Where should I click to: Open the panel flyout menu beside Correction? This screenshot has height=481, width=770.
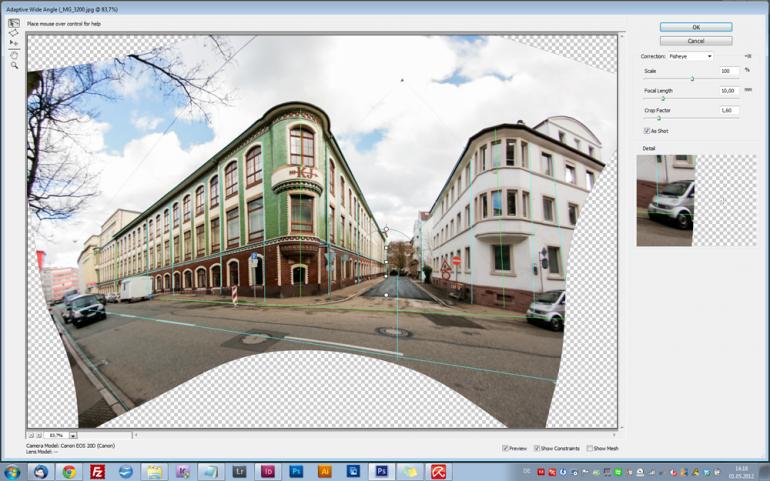(747, 57)
